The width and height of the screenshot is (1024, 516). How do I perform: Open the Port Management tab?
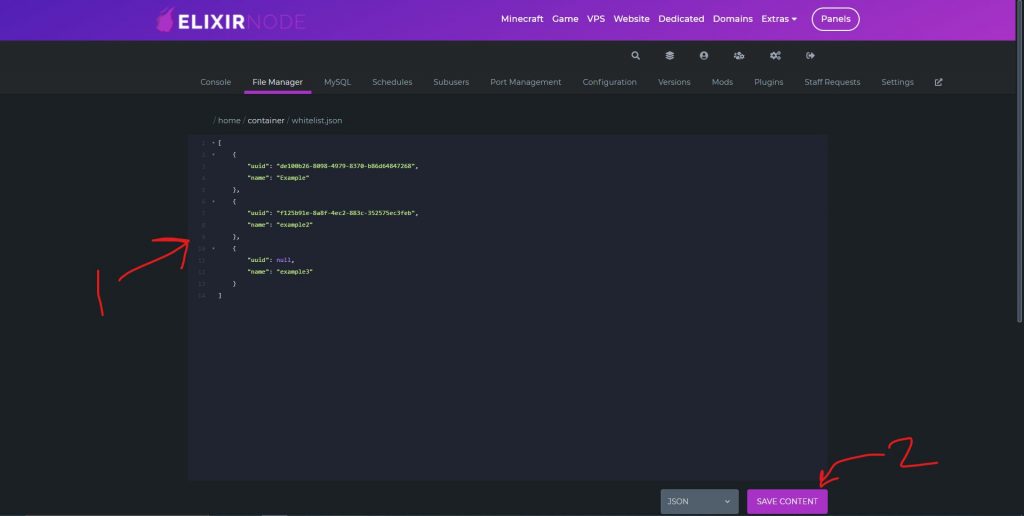(526, 82)
